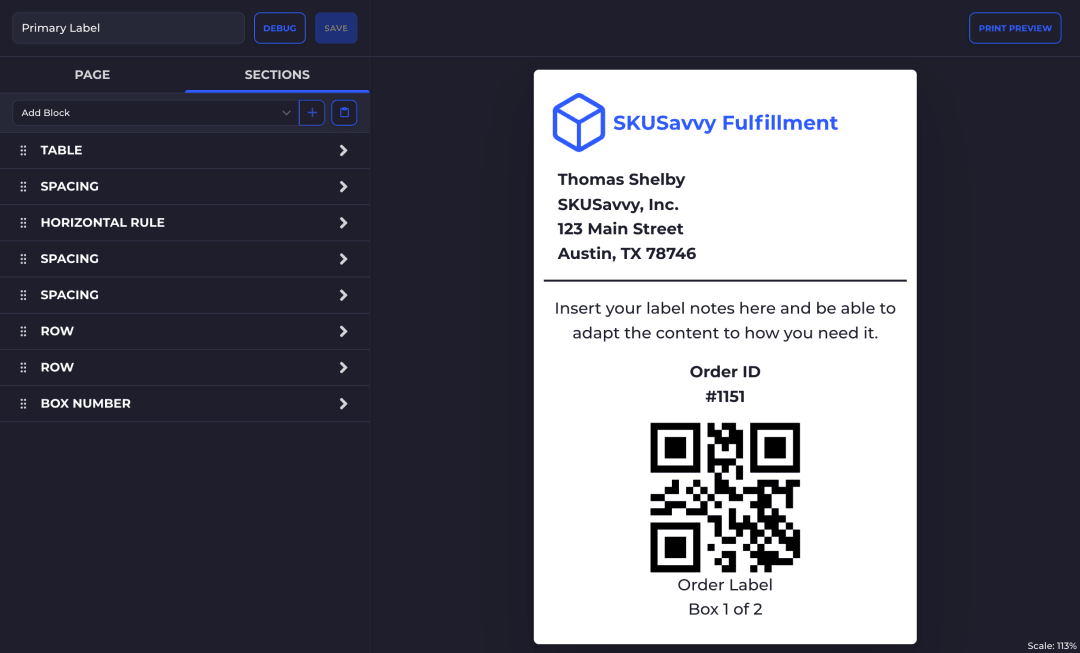Image resolution: width=1080 pixels, height=653 pixels.
Task: Click 'SKUSavvy, Inc.' address line
Action: click(618, 205)
